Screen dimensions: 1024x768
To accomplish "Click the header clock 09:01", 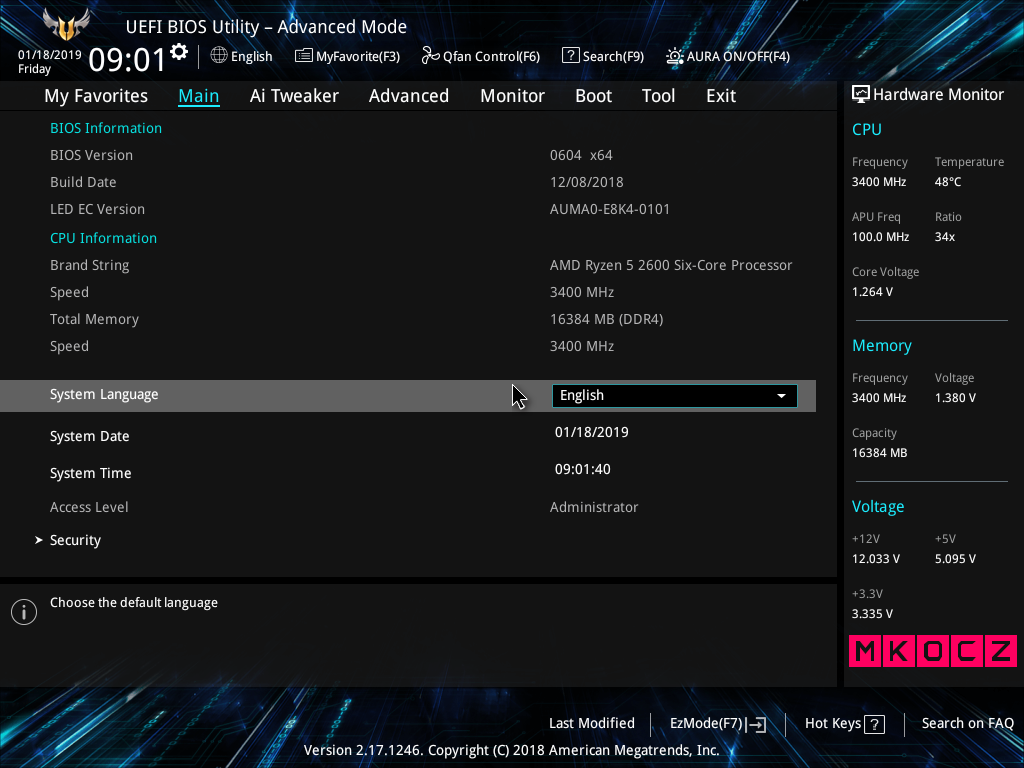I will point(127,60).
